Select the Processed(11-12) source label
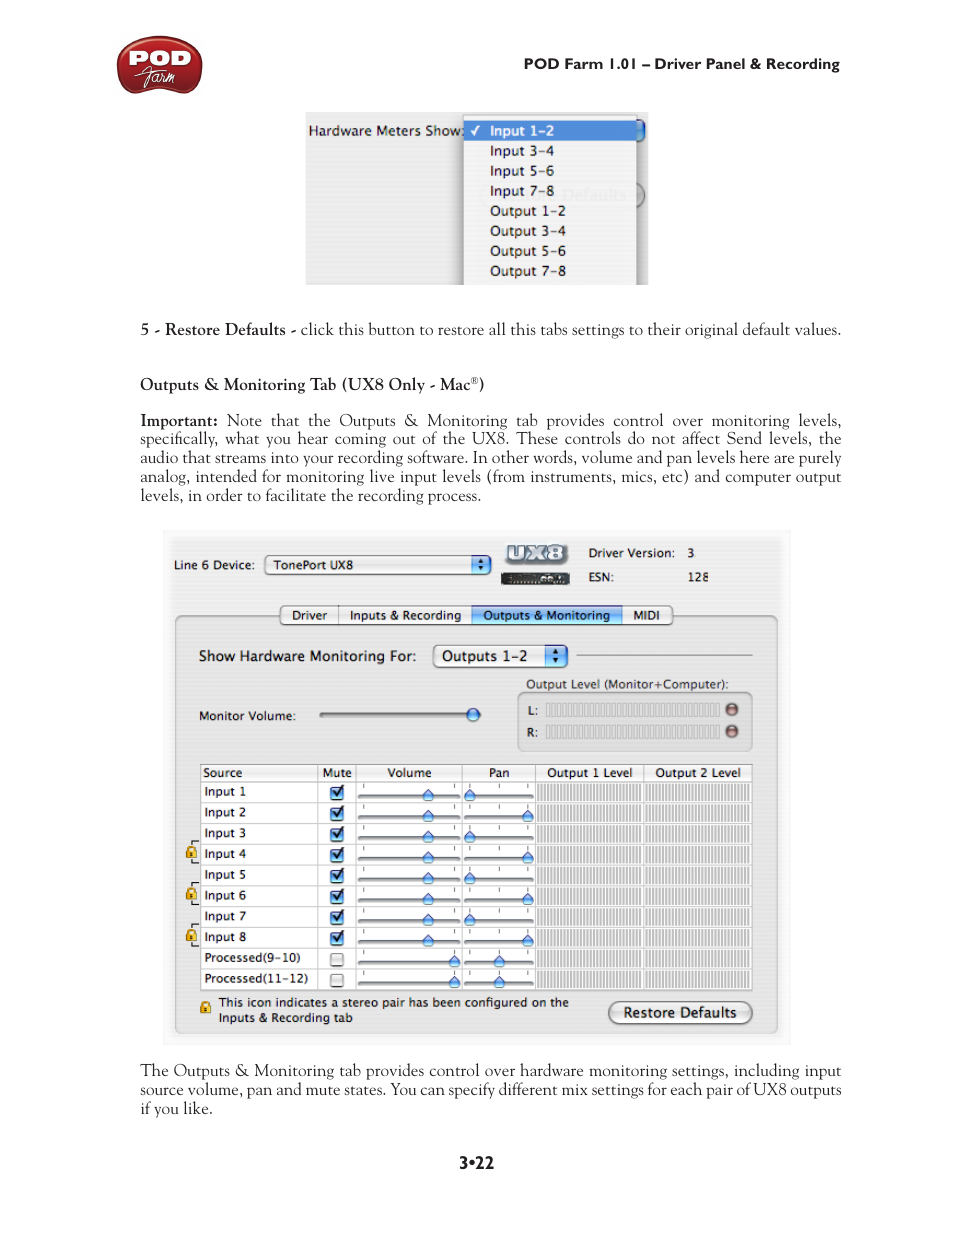The width and height of the screenshot is (954, 1235). pyautogui.click(x=256, y=978)
